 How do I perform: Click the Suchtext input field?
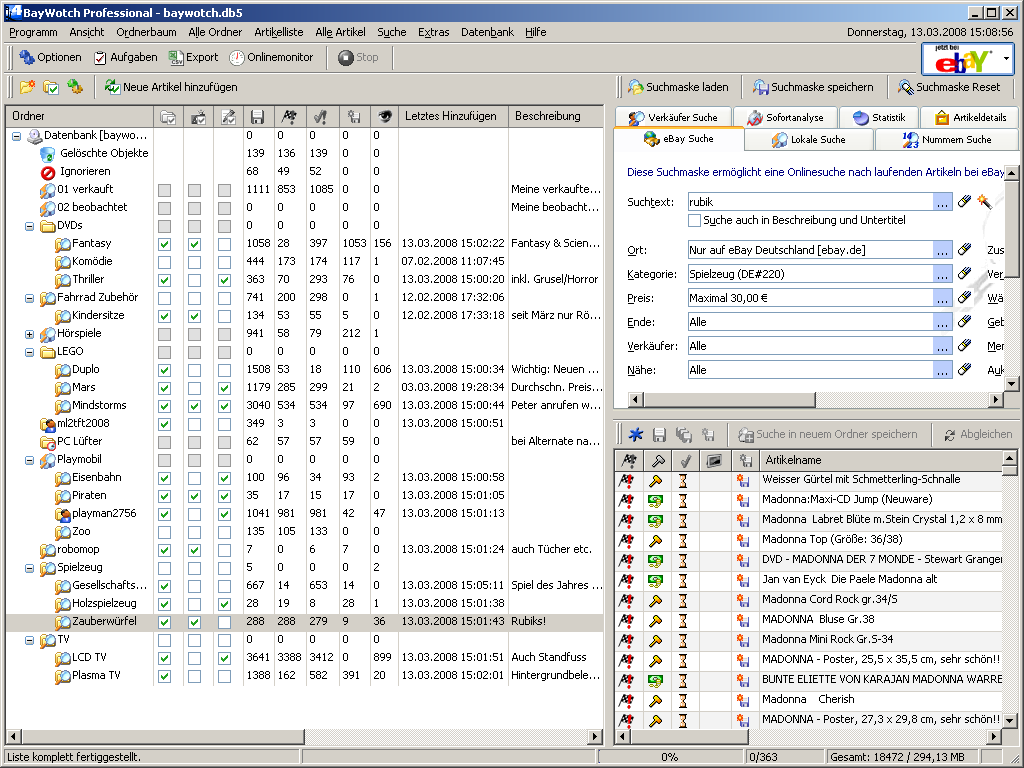[x=810, y=202]
